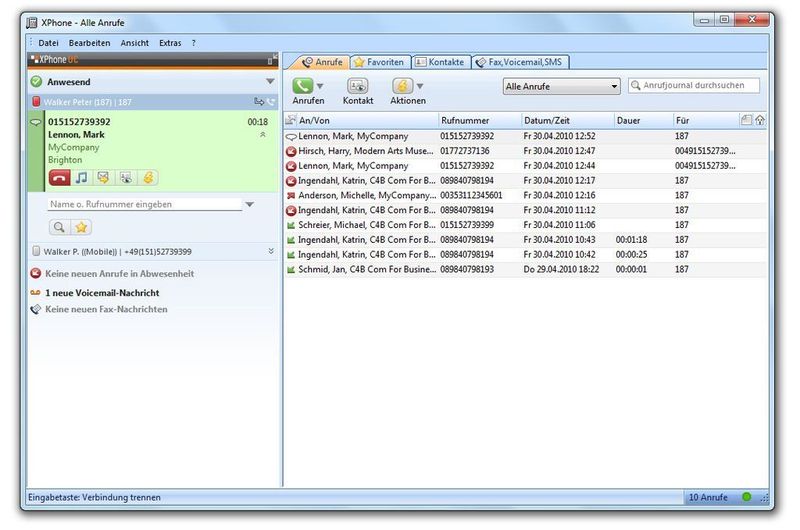Click the magnifier search button below number field
This screenshot has height=530, width=800.
[x=59, y=227]
